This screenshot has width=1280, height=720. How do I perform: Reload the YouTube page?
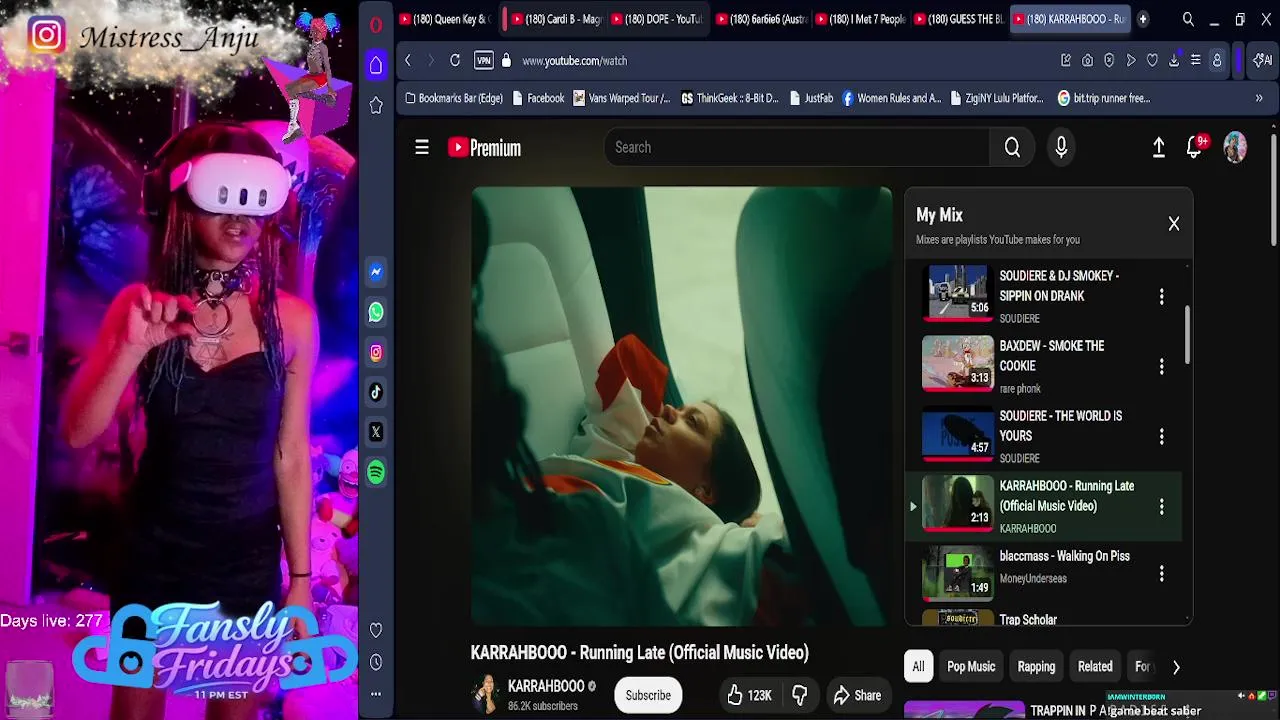click(x=455, y=61)
